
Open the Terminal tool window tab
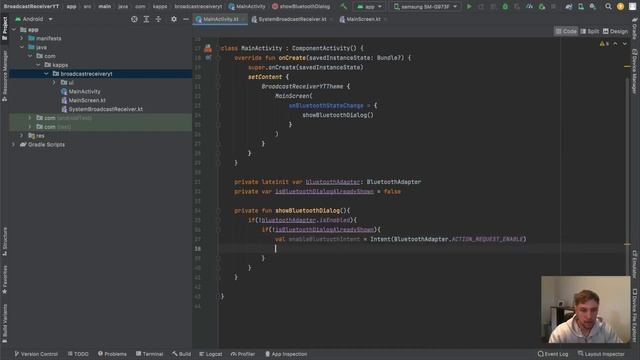(x=149, y=354)
